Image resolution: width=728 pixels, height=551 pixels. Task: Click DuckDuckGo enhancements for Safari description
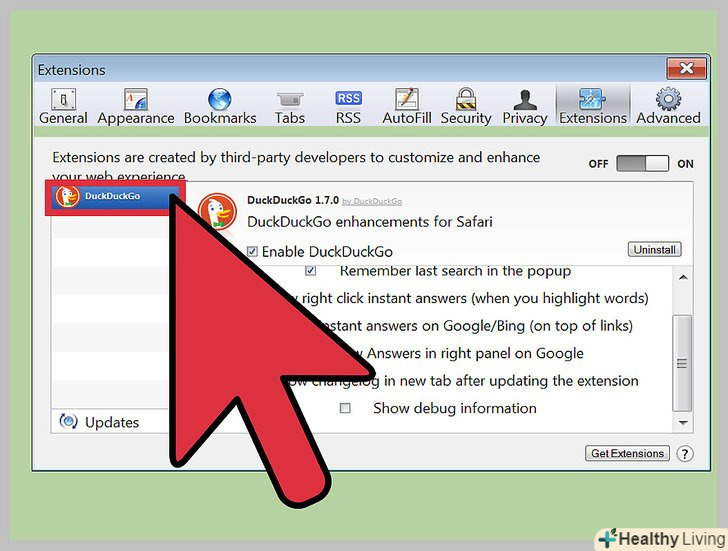pyautogui.click(x=370, y=222)
